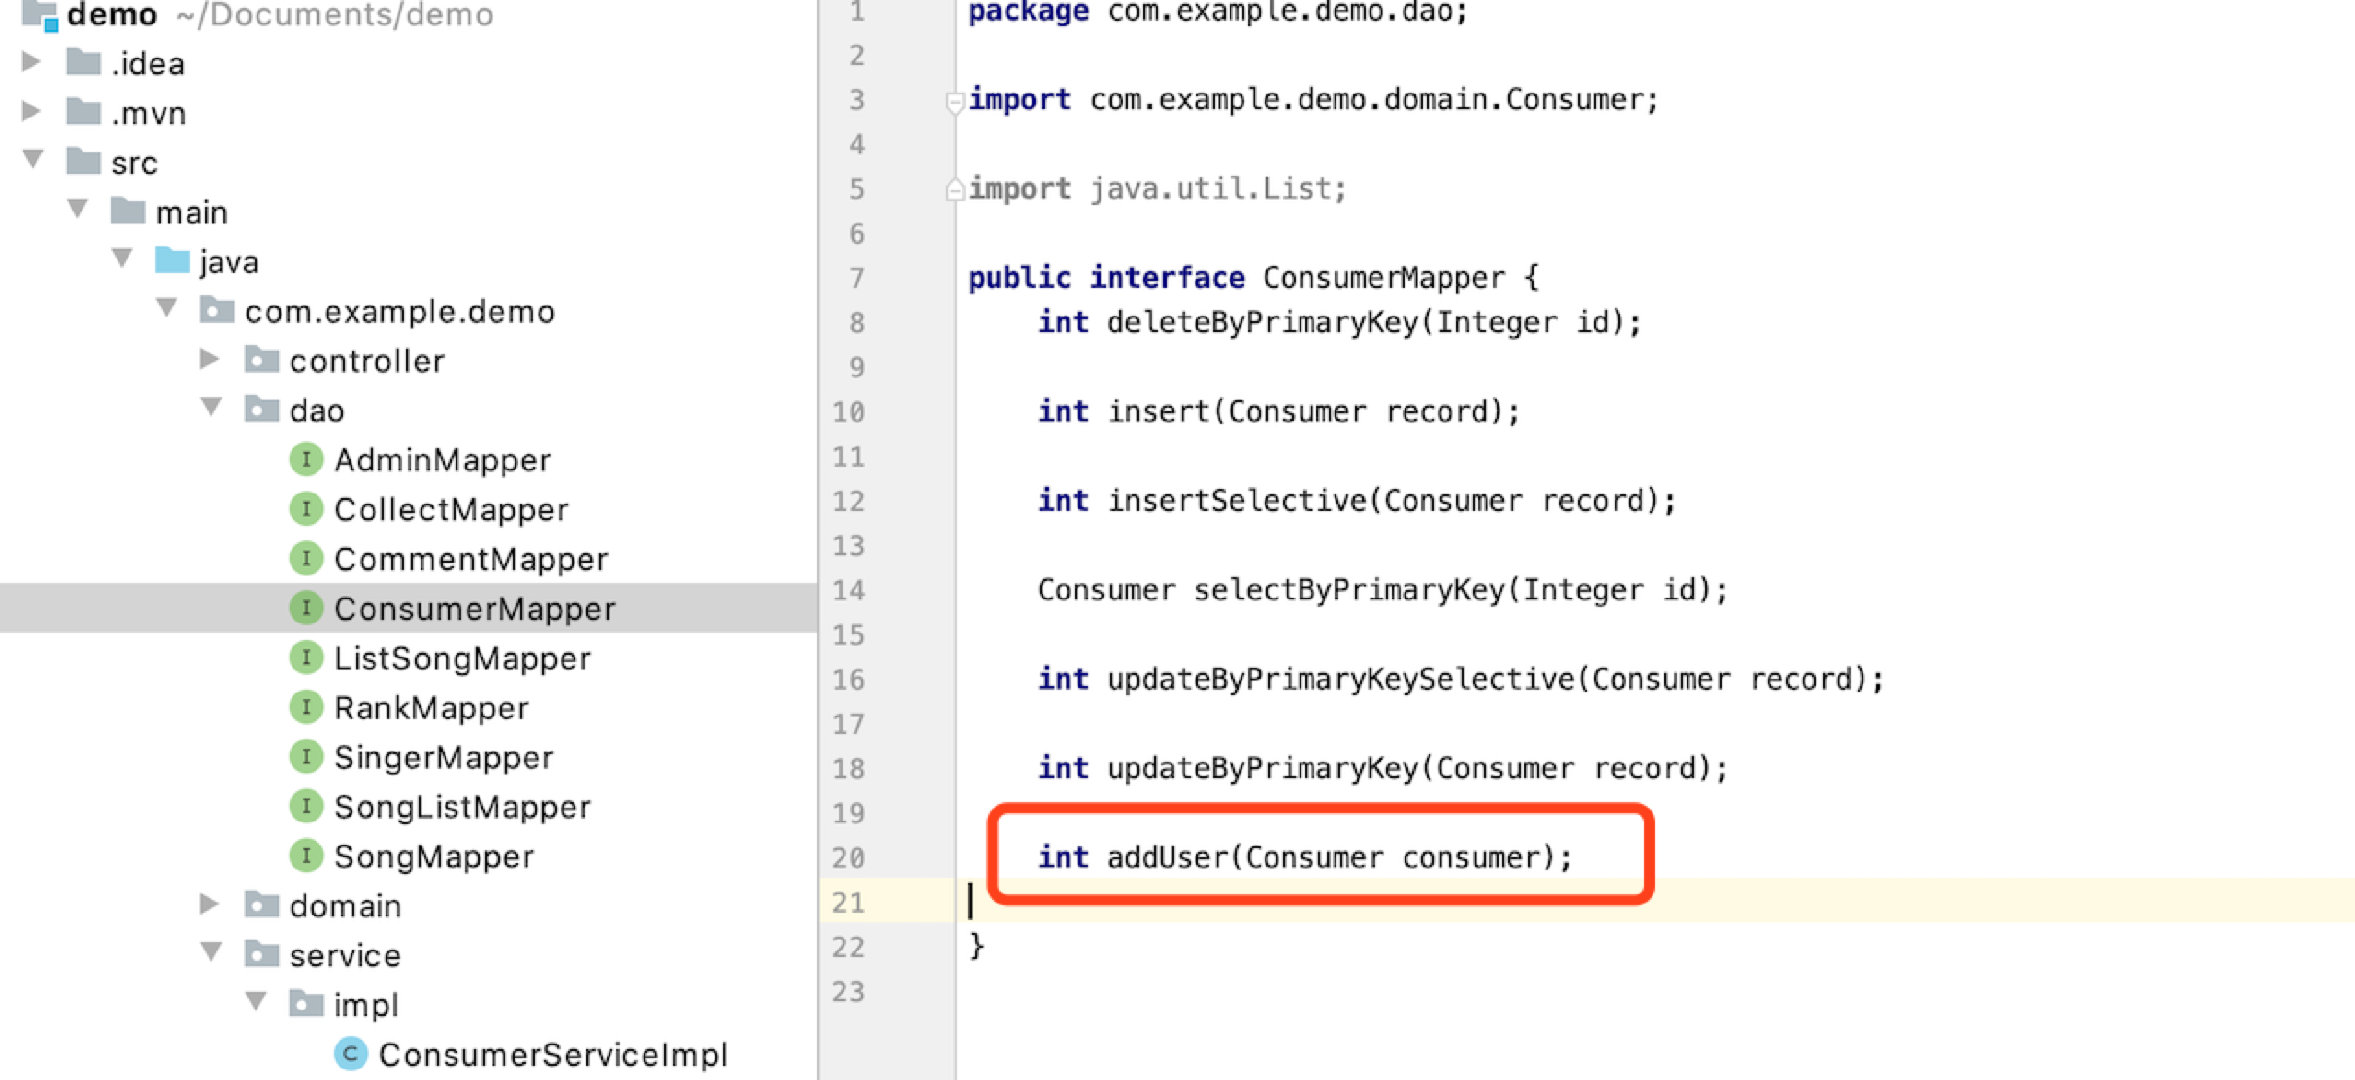
Task: Click the .mvn folder icon
Action: [83, 111]
